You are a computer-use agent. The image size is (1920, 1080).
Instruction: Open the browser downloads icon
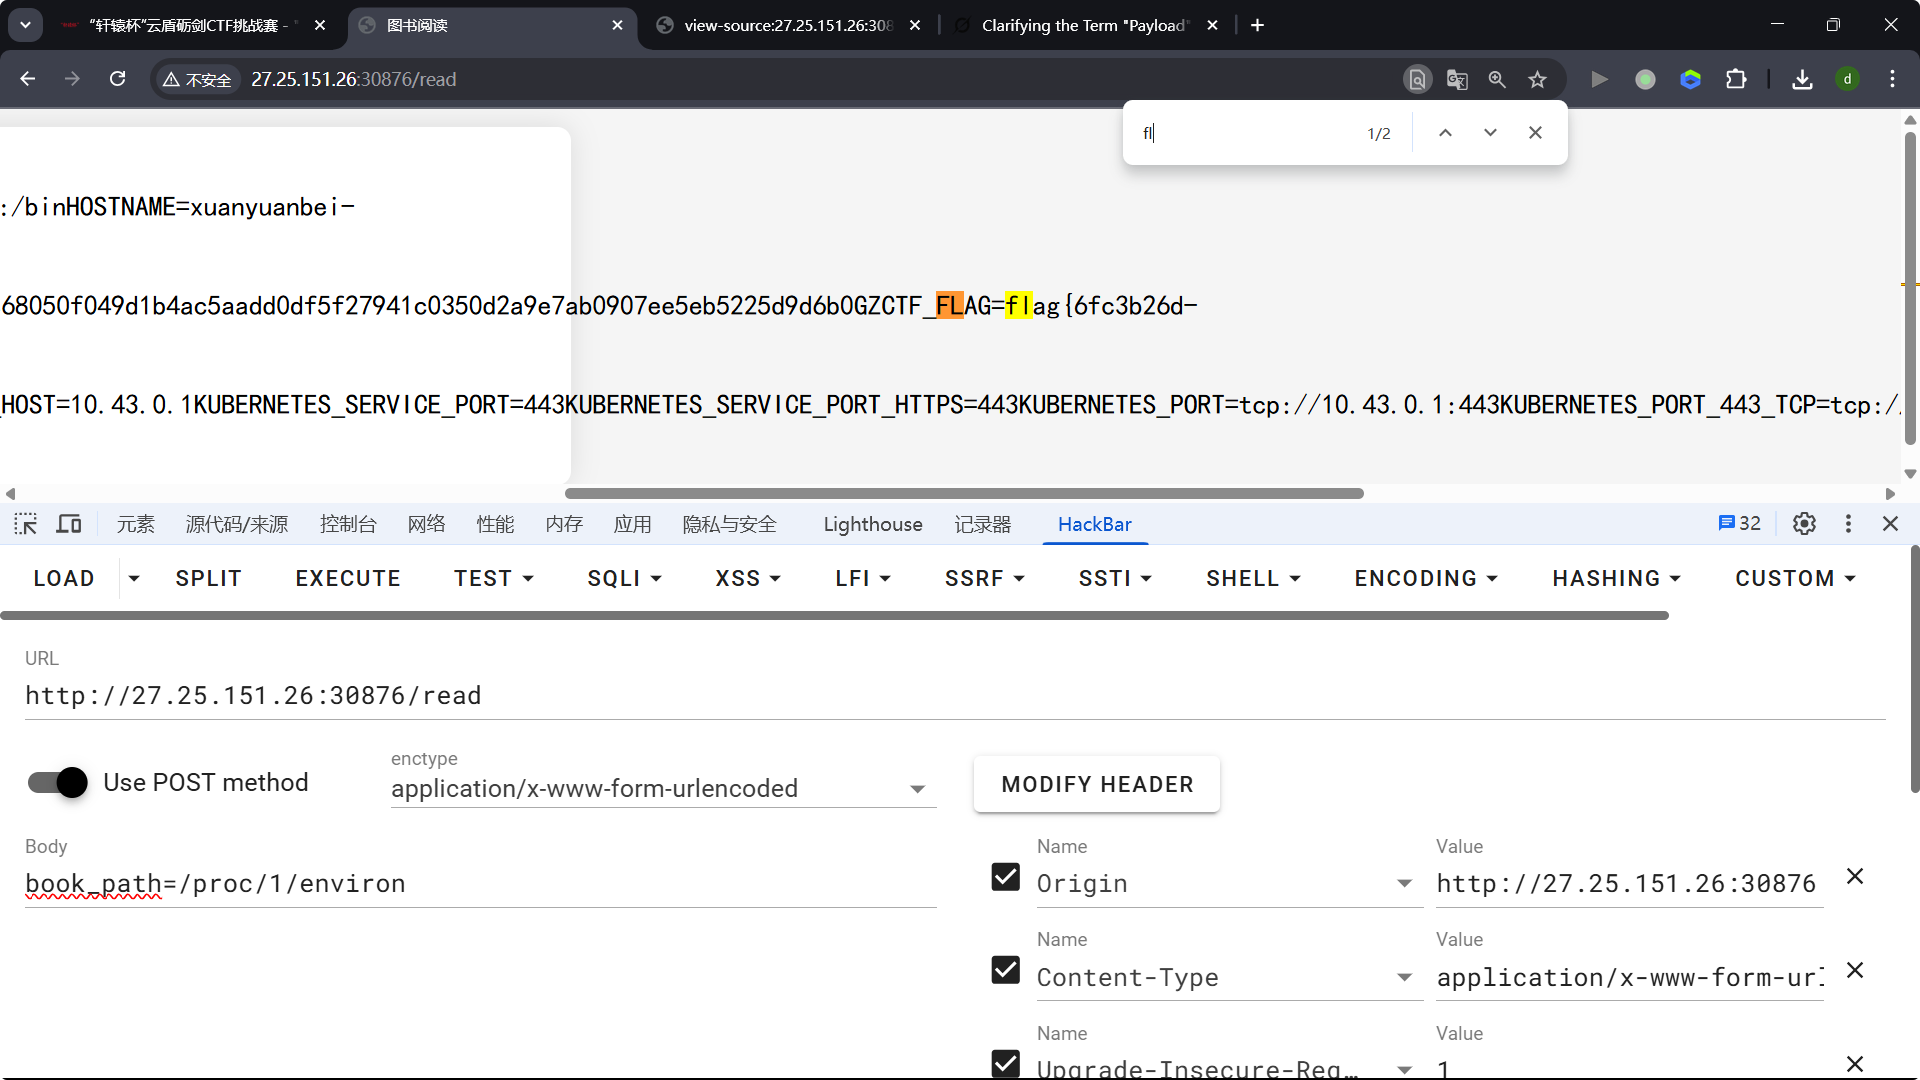pos(1802,80)
